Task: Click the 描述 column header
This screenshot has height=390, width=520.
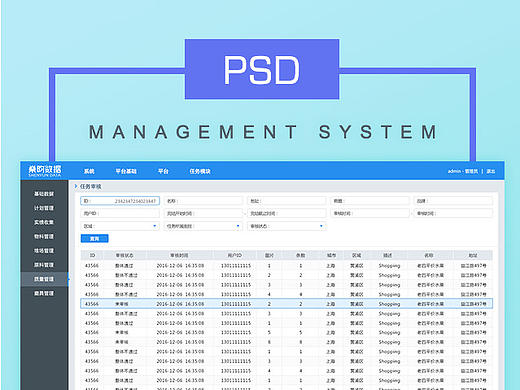Action: pos(388,255)
